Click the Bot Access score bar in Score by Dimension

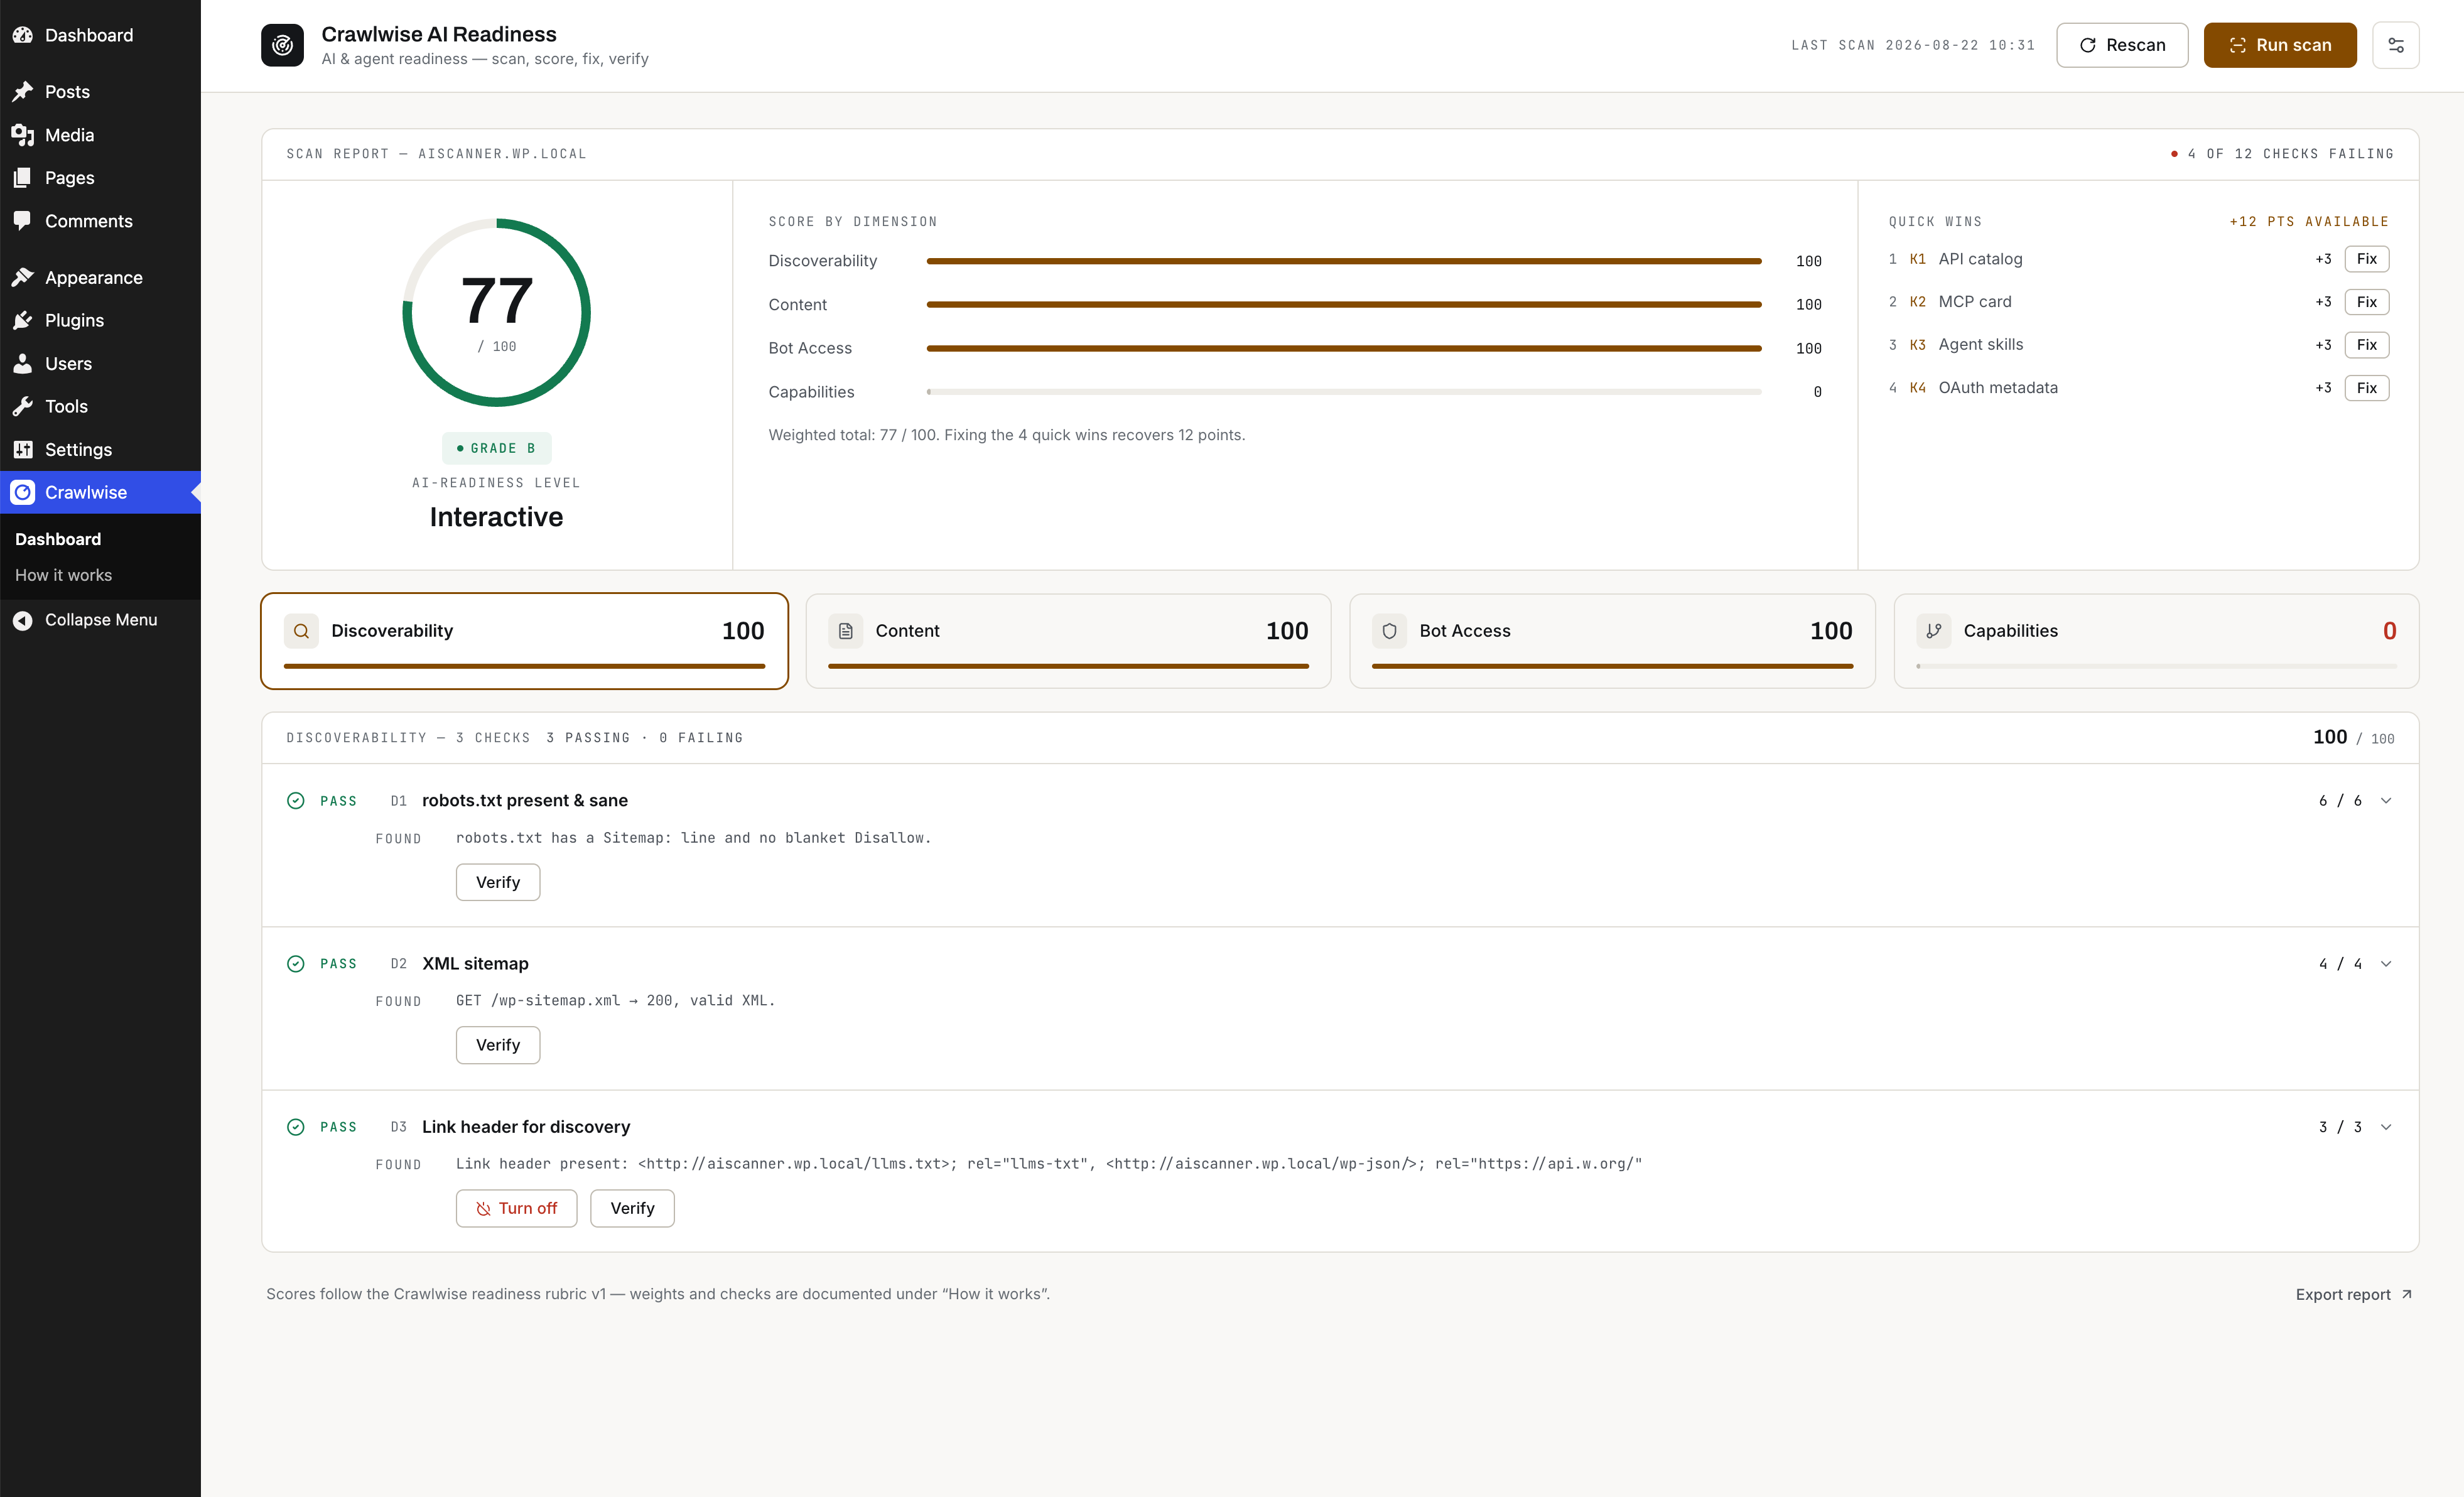(1344, 348)
